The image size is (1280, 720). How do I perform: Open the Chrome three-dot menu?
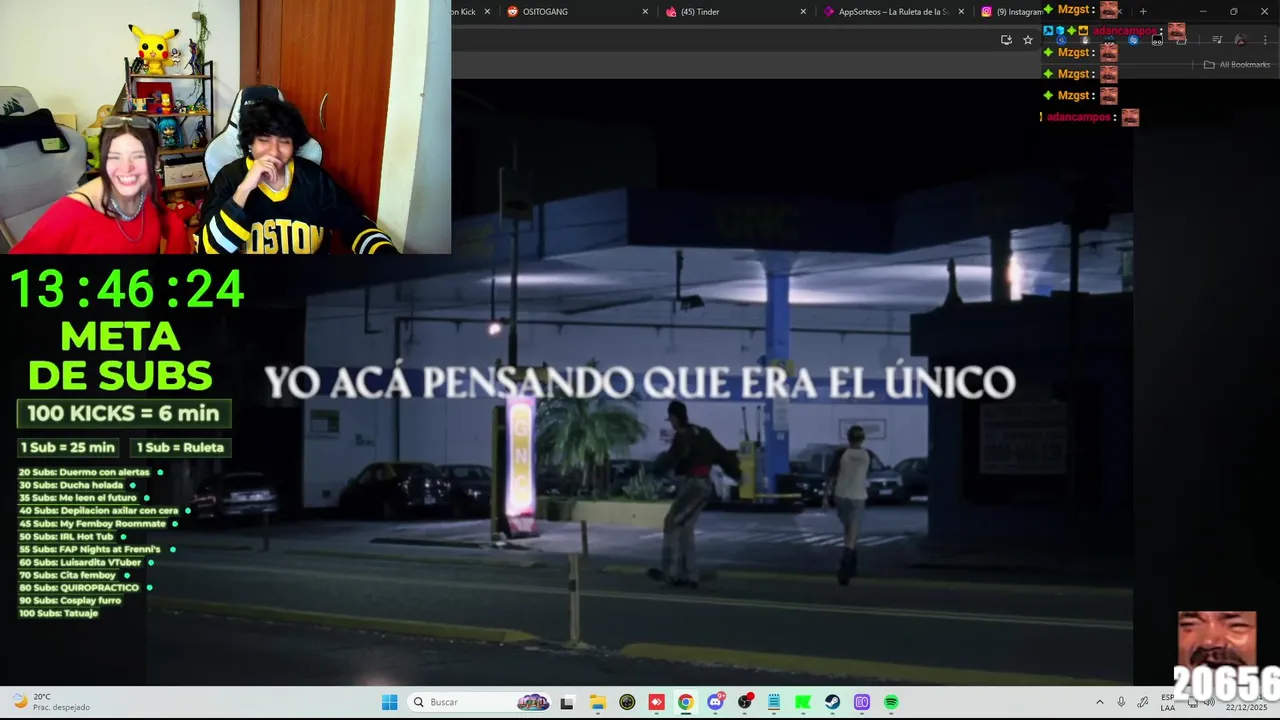click(1265, 40)
